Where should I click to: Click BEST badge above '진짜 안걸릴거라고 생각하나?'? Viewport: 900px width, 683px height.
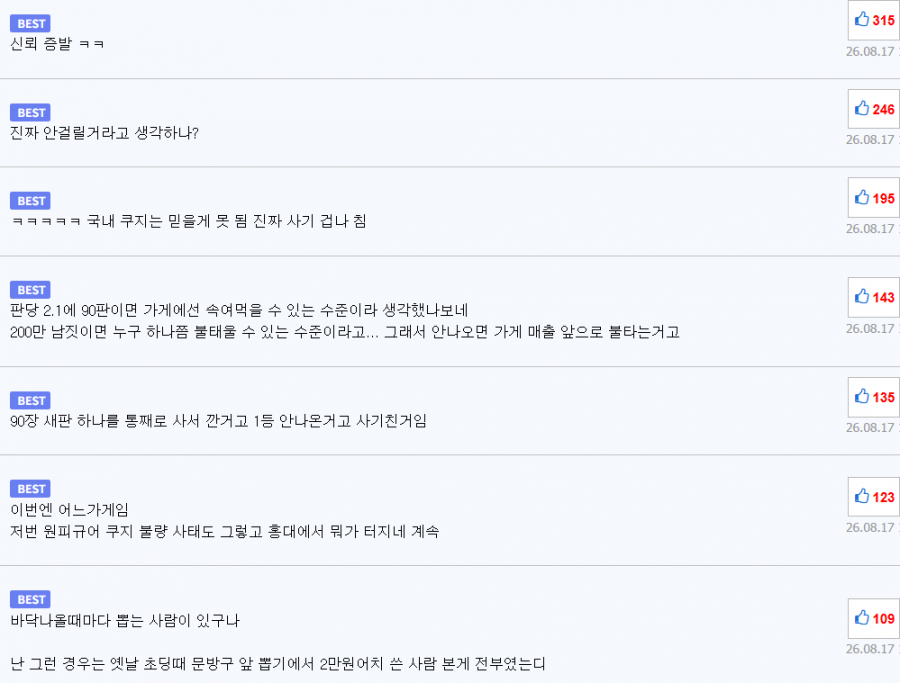[x=30, y=112]
